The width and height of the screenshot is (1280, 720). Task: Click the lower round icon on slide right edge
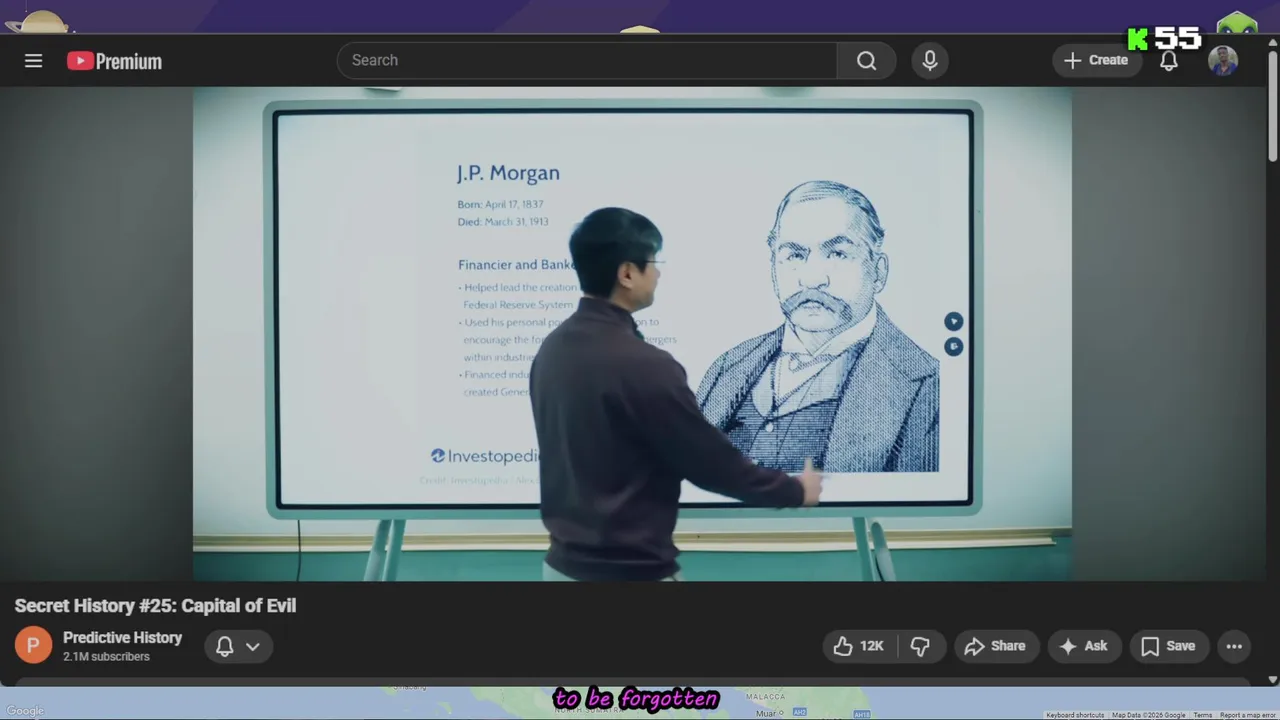[x=953, y=346]
